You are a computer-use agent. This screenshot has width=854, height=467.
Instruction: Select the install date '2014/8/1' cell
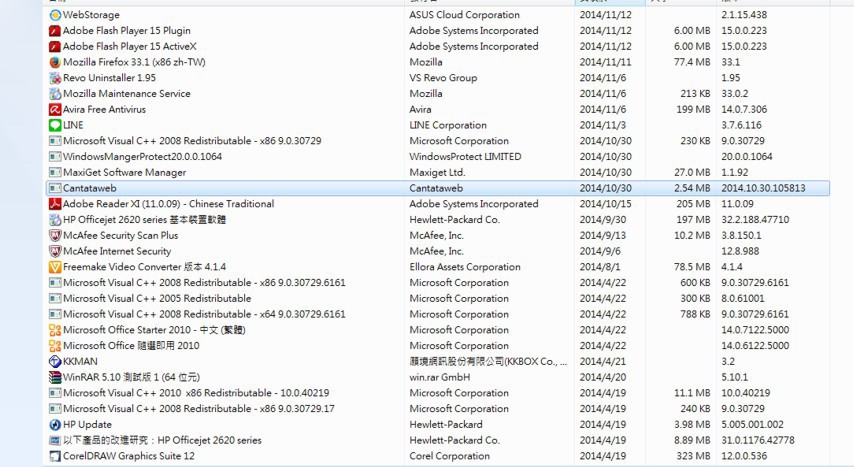tap(600, 267)
